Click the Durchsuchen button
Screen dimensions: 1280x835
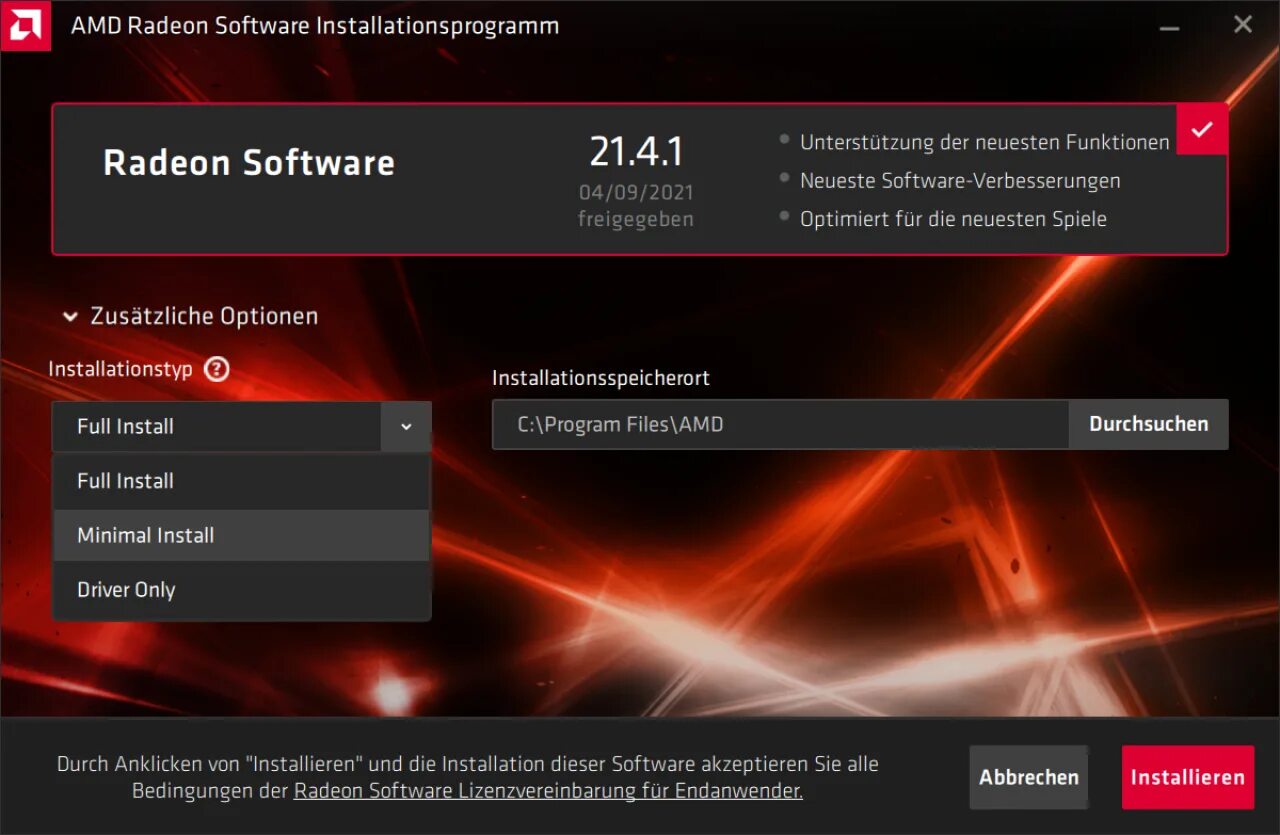coord(1148,424)
